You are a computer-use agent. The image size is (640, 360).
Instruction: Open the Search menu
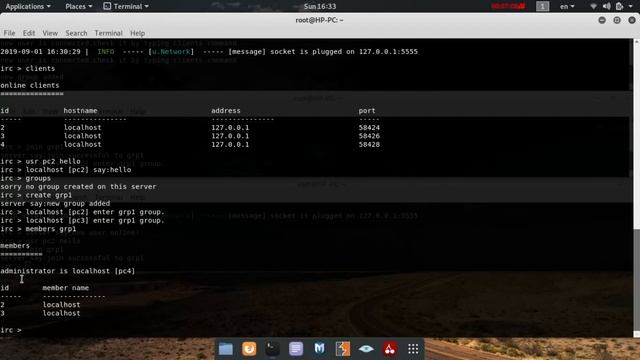point(76,33)
